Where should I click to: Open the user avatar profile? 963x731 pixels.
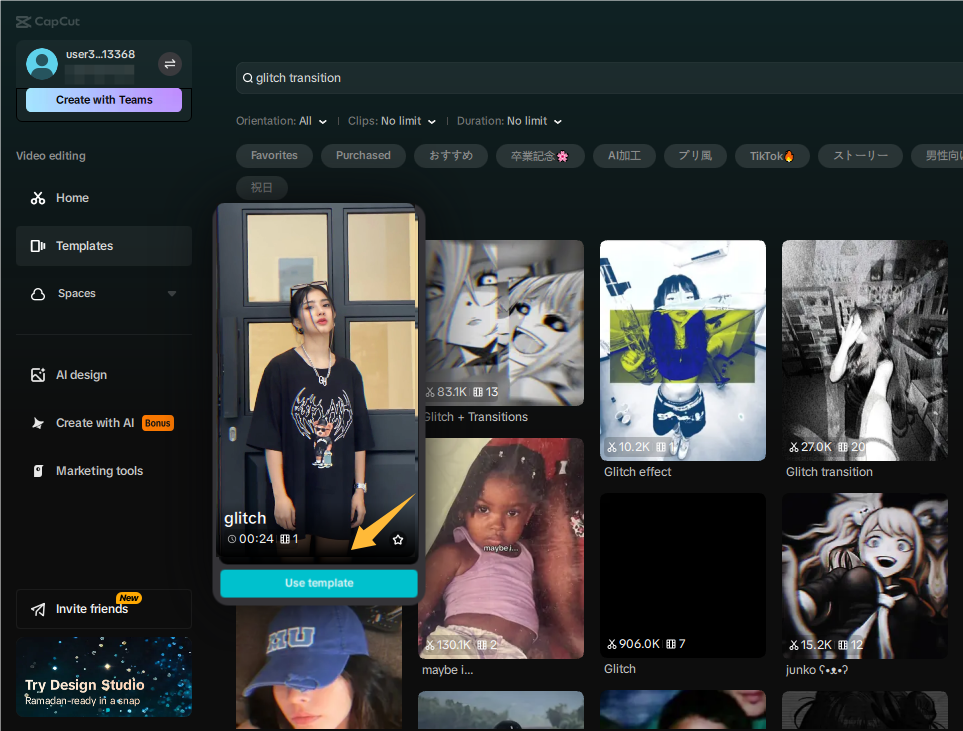(x=42, y=63)
